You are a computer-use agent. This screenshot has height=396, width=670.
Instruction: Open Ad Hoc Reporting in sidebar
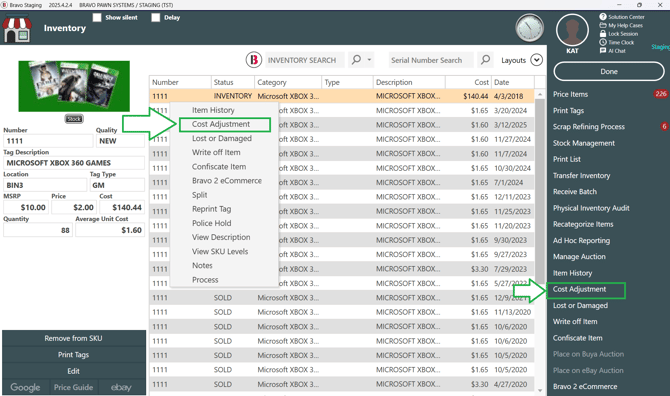pos(581,241)
